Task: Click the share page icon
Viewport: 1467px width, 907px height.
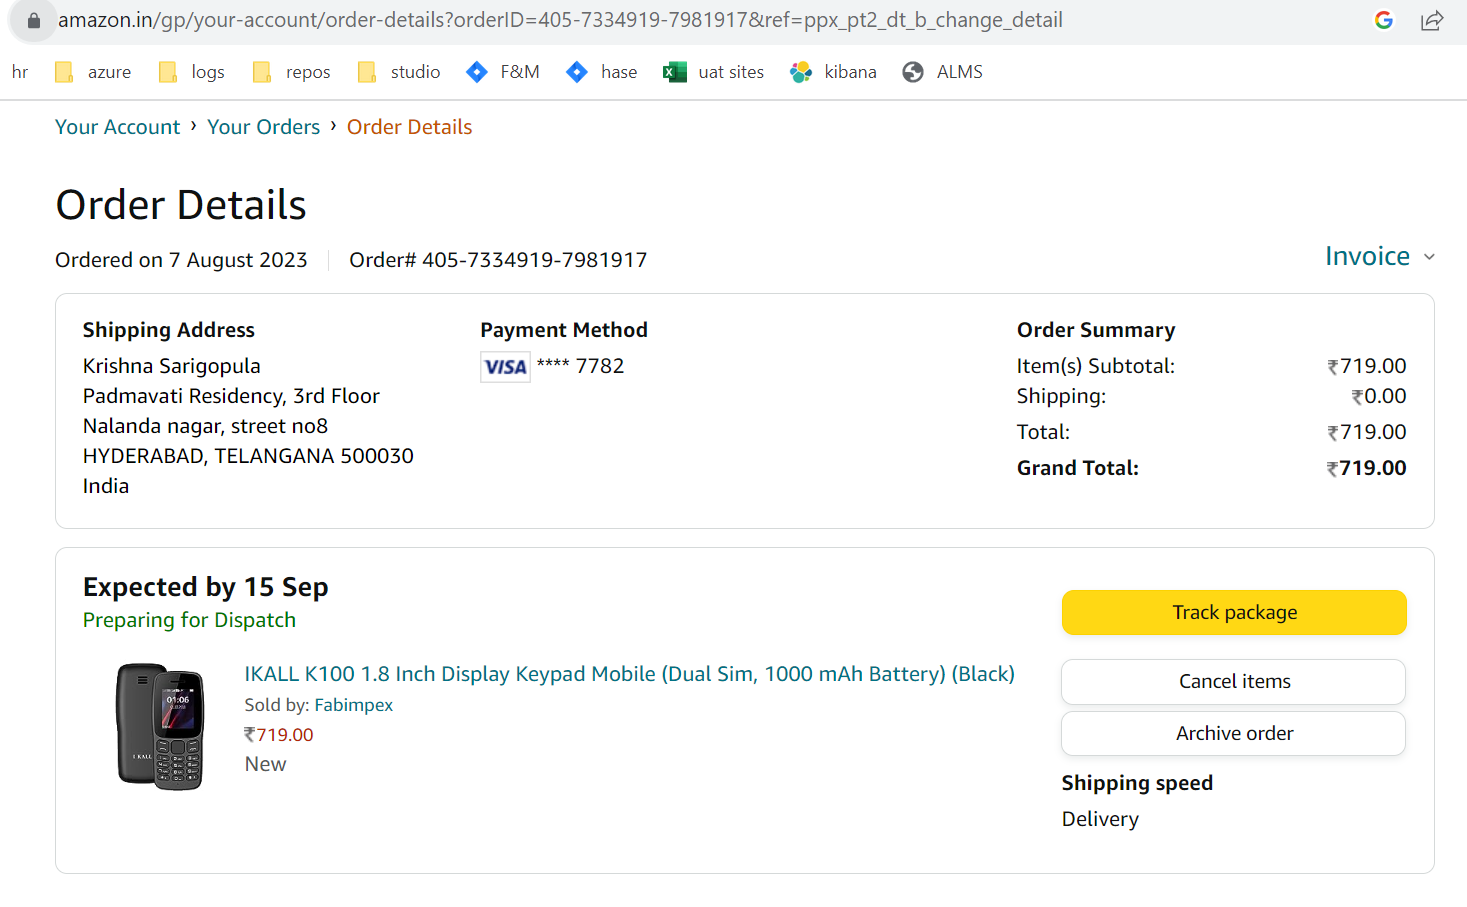Action: (1432, 20)
